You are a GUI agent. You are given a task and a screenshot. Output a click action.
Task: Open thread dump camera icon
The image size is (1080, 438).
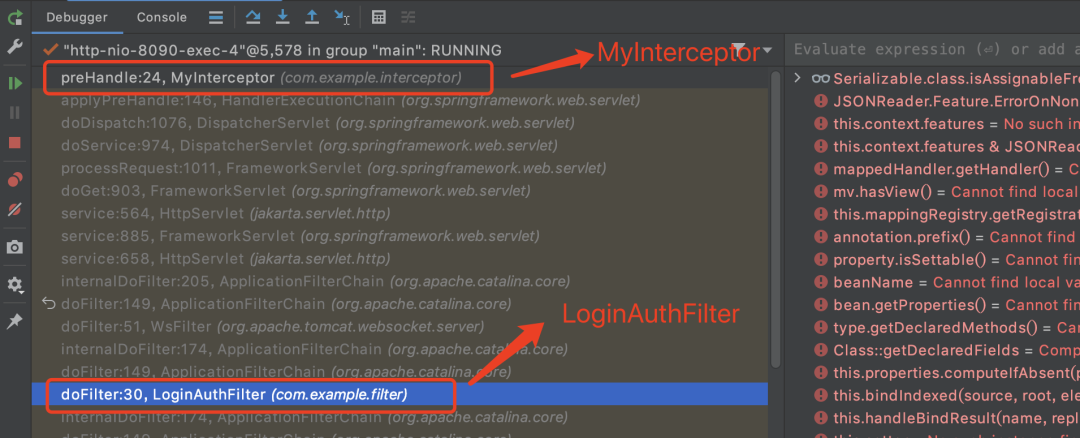(14, 247)
